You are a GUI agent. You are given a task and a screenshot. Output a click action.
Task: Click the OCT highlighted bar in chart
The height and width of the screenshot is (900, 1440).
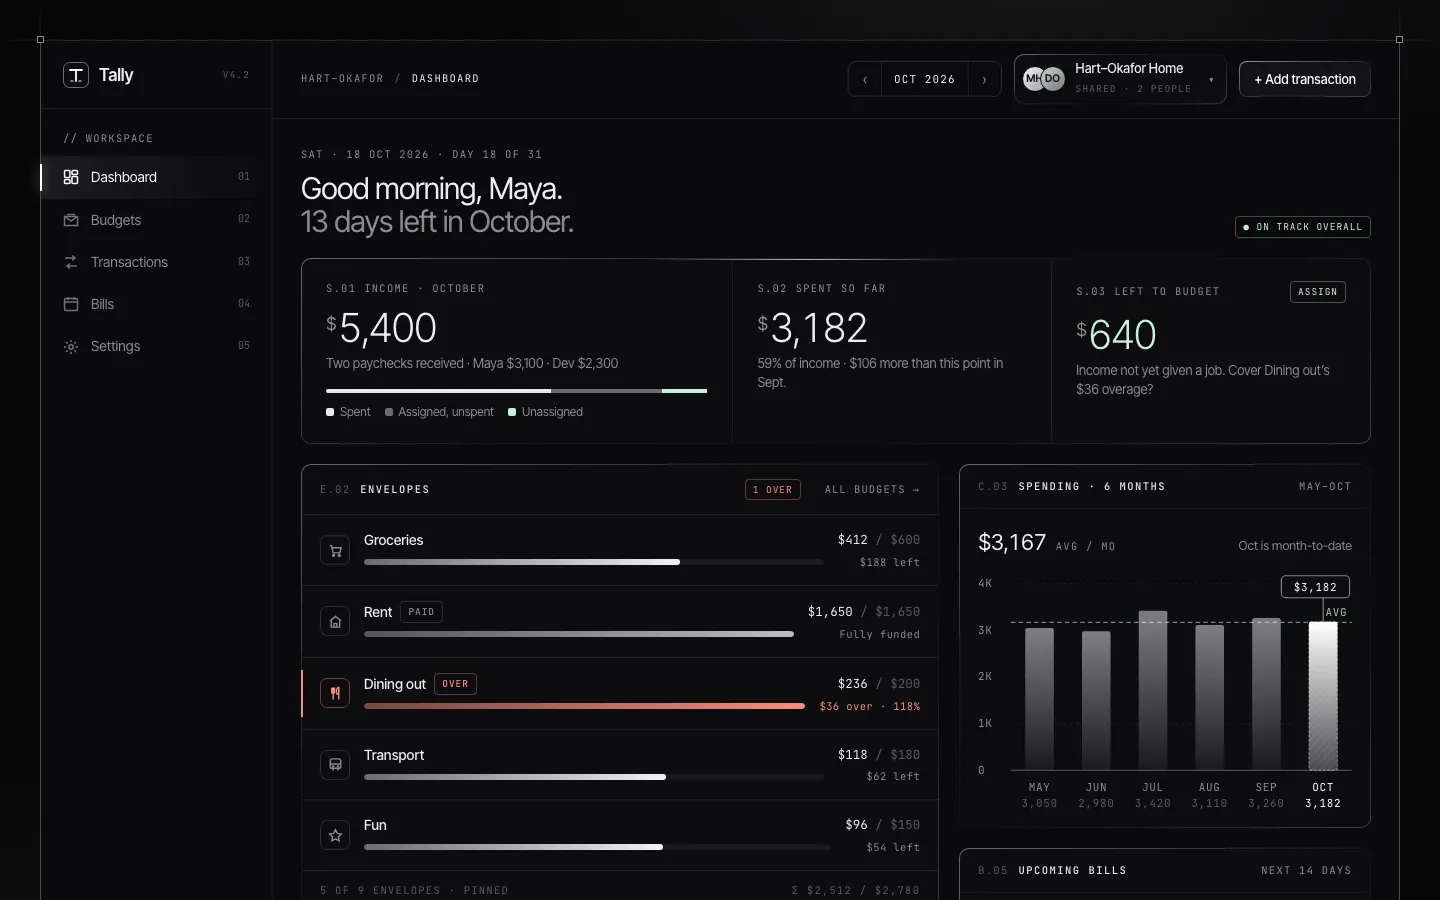[1323, 696]
